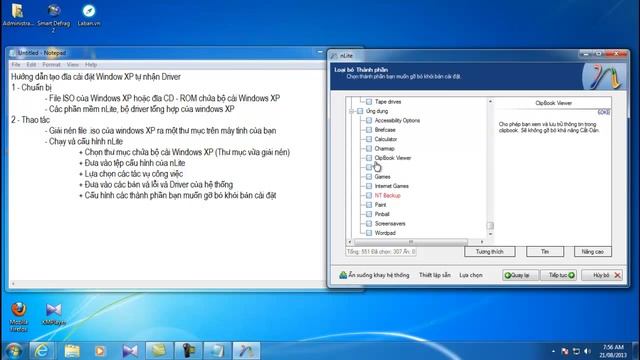Click the Show desktop strip
The image size is (640, 360).
click(636, 351)
